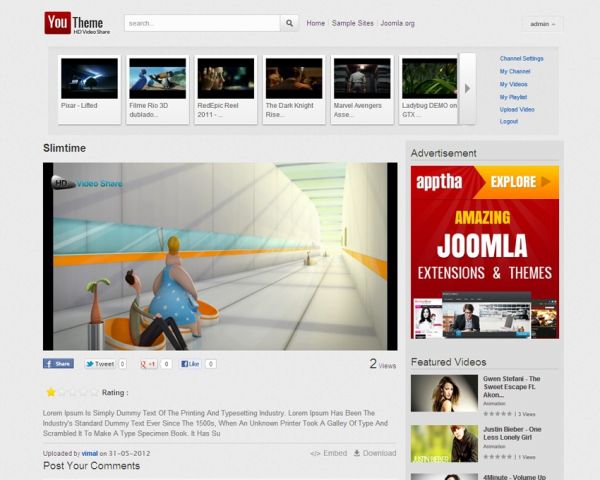Click the Facebook Share button
This screenshot has height=480, width=600.
[x=58, y=364]
